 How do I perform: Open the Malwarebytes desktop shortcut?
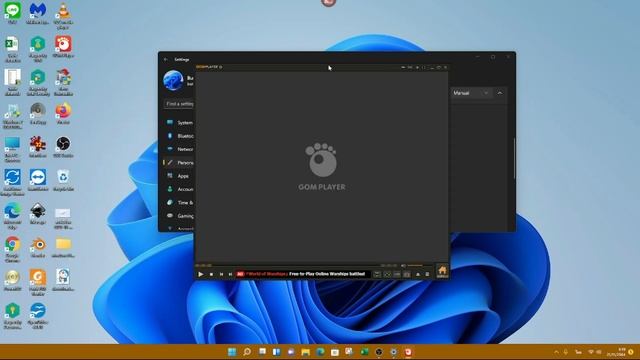(x=38, y=13)
